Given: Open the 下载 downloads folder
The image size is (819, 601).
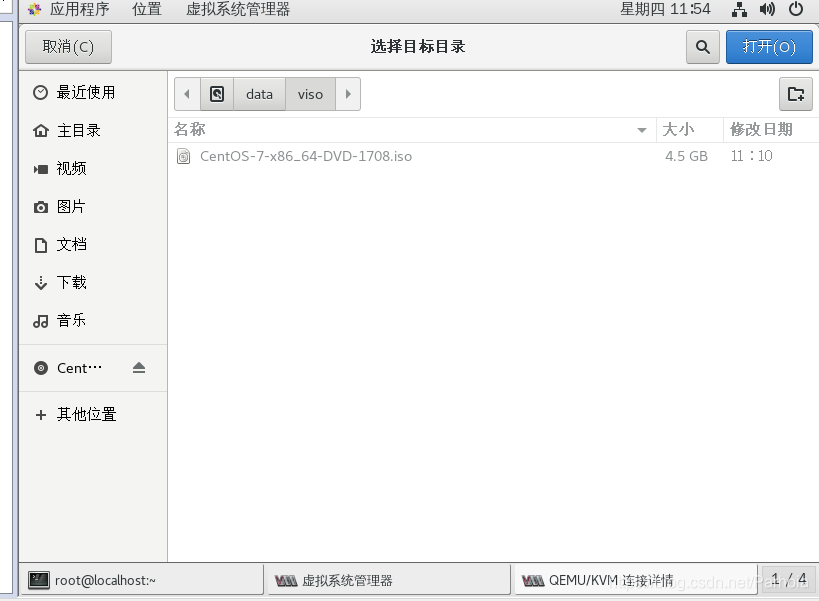Looking at the screenshot, I should pyautogui.click(x=93, y=282).
